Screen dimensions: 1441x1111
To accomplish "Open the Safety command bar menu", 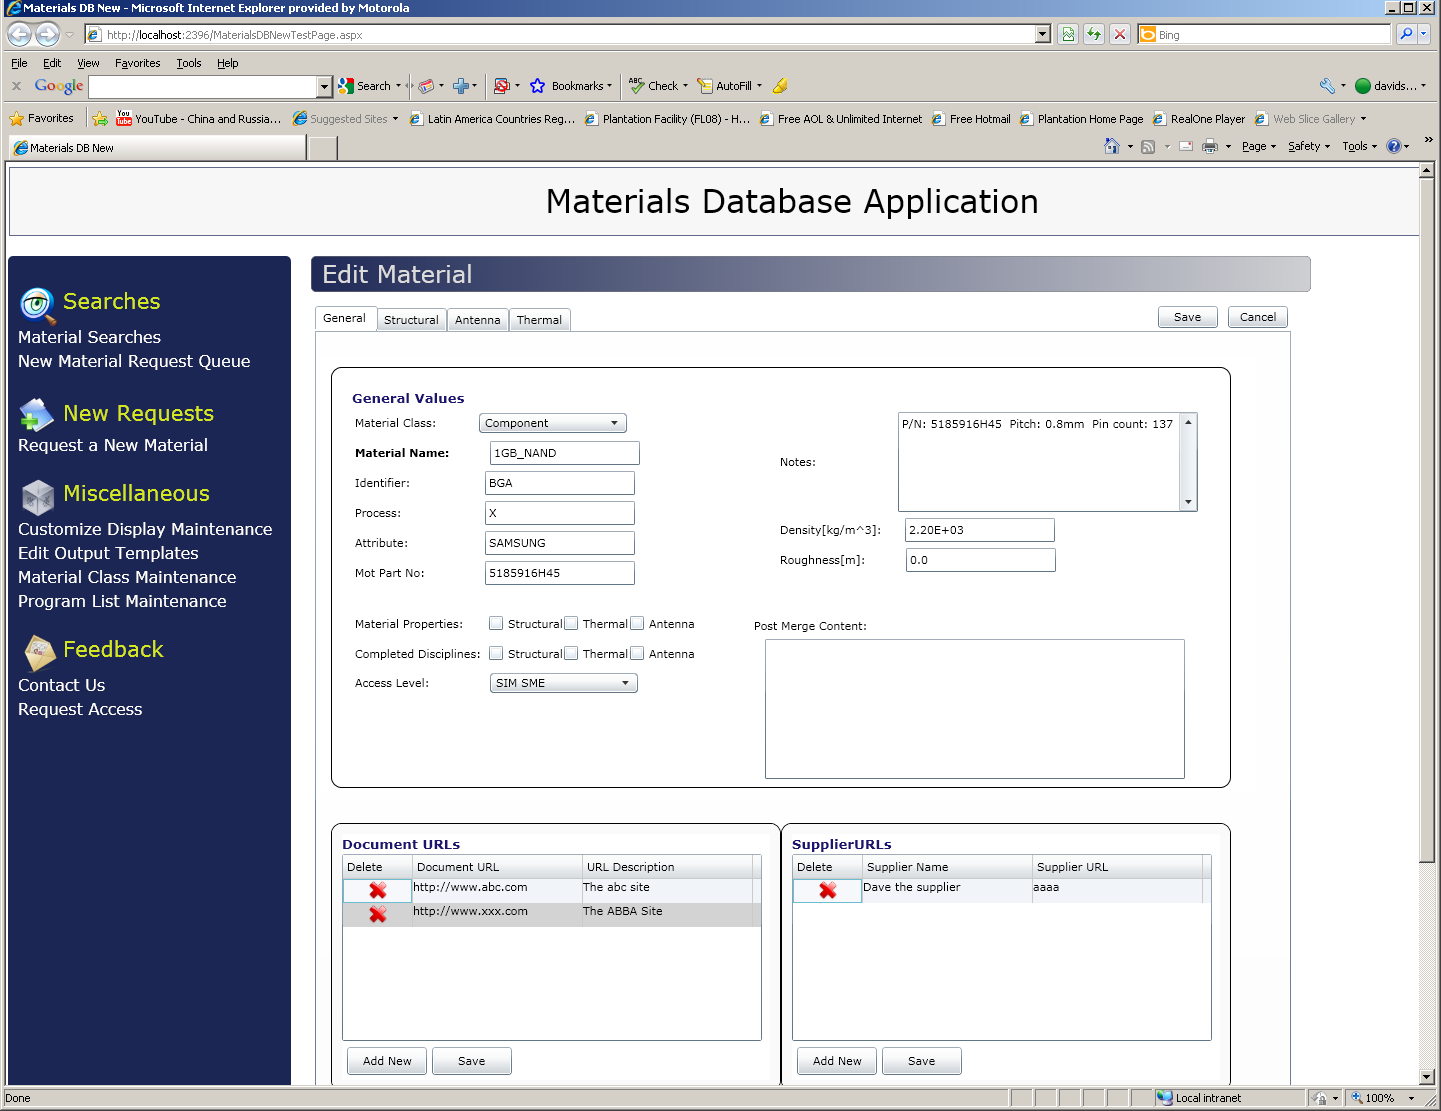I will pyautogui.click(x=1309, y=146).
